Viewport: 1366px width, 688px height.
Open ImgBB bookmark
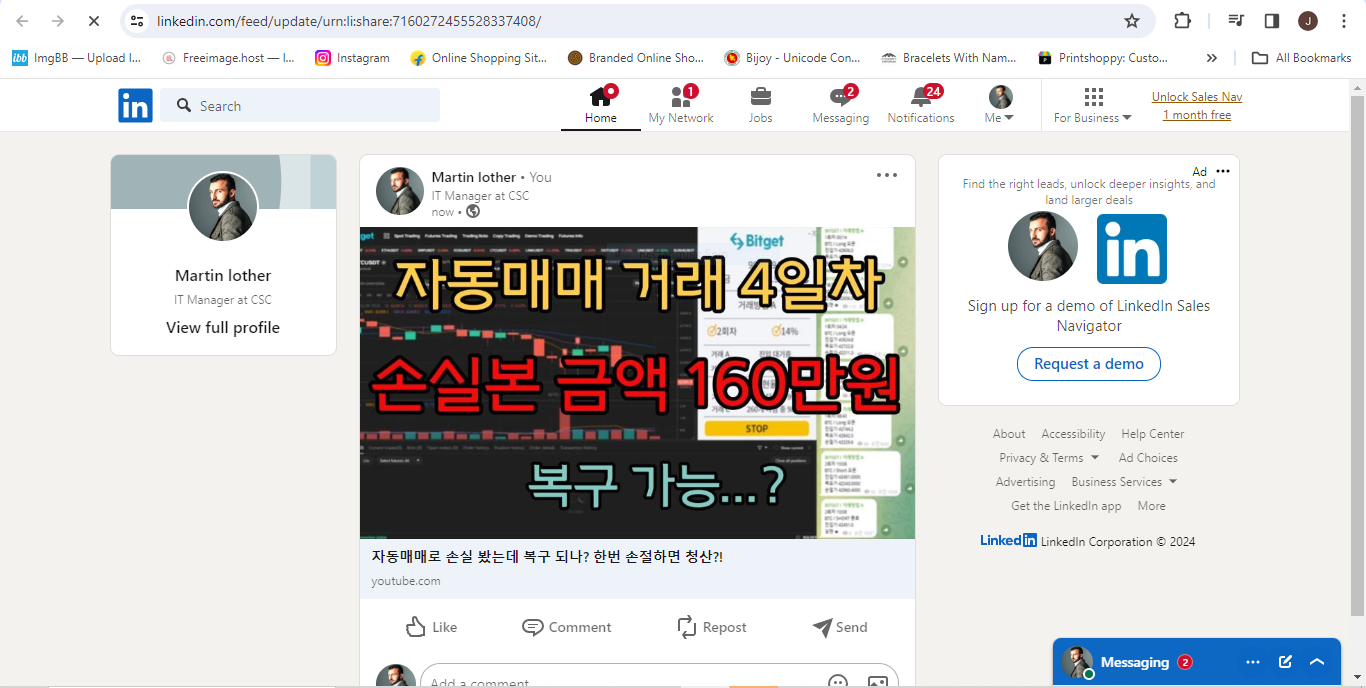77,58
